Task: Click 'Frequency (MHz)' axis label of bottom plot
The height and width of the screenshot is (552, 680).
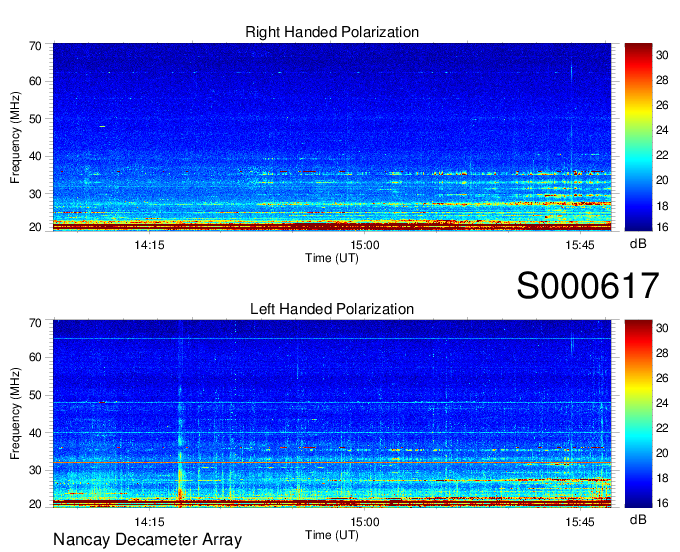Action: coord(15,414)
